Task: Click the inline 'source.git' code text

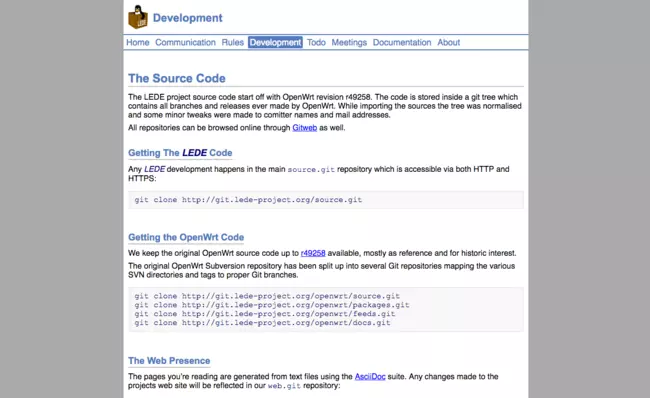Action: click(x=311, y=170)
